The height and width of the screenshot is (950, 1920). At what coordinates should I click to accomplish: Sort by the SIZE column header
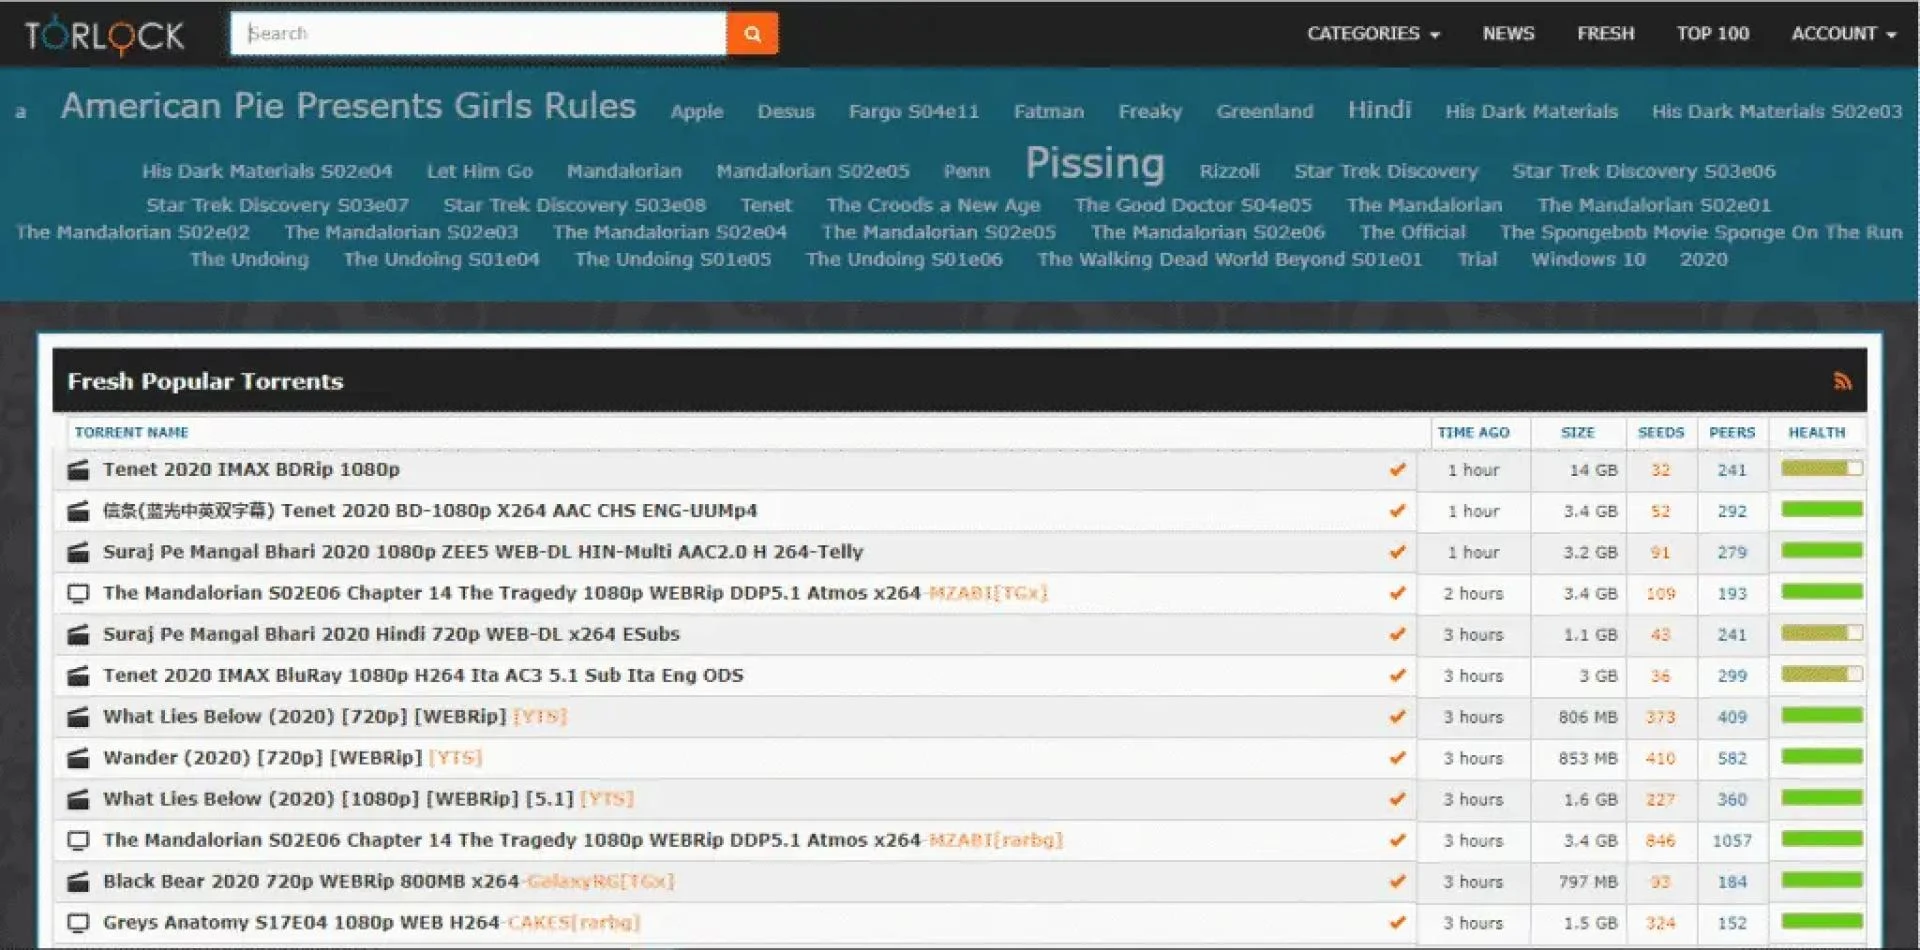[x=1578, y=432]
